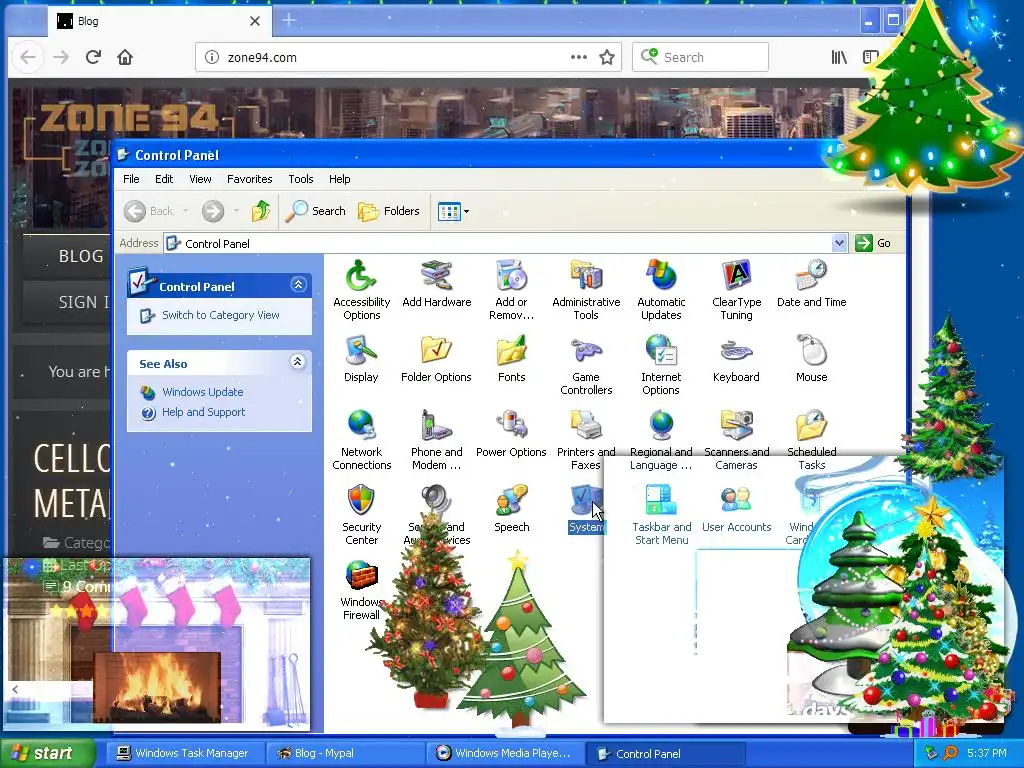
Task: Click the Go button beside Address
Action: (874, 243)
